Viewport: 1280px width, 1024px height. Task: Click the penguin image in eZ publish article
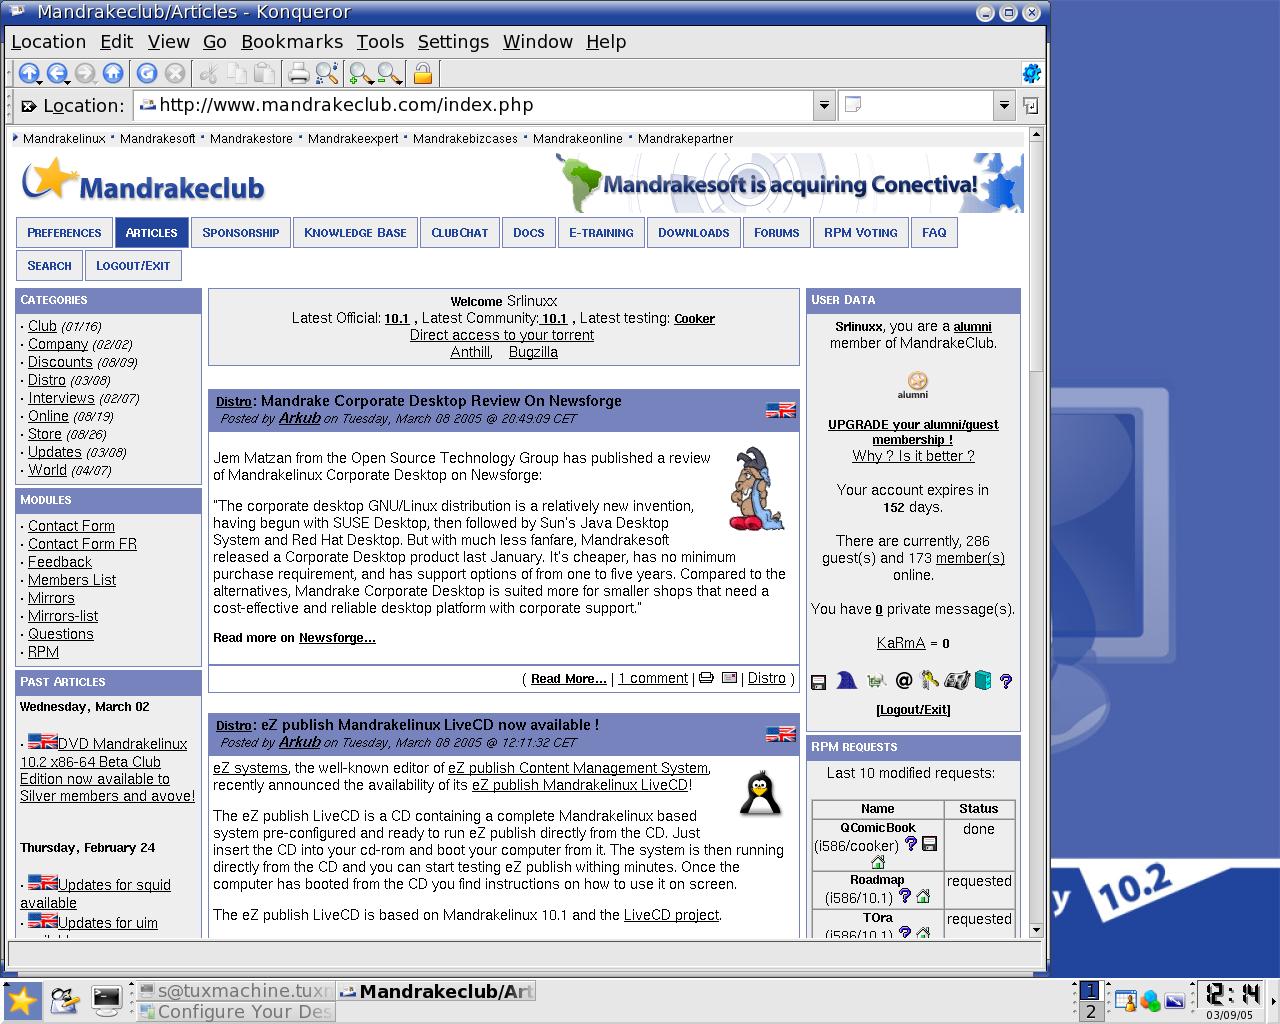[760, 792]
